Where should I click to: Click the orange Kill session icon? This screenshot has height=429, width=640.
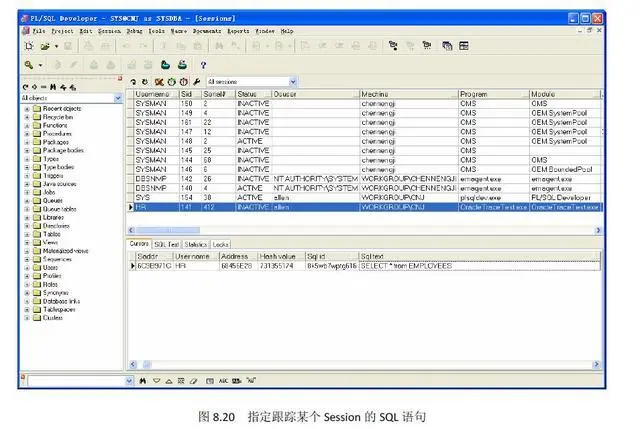click(159, 82)
